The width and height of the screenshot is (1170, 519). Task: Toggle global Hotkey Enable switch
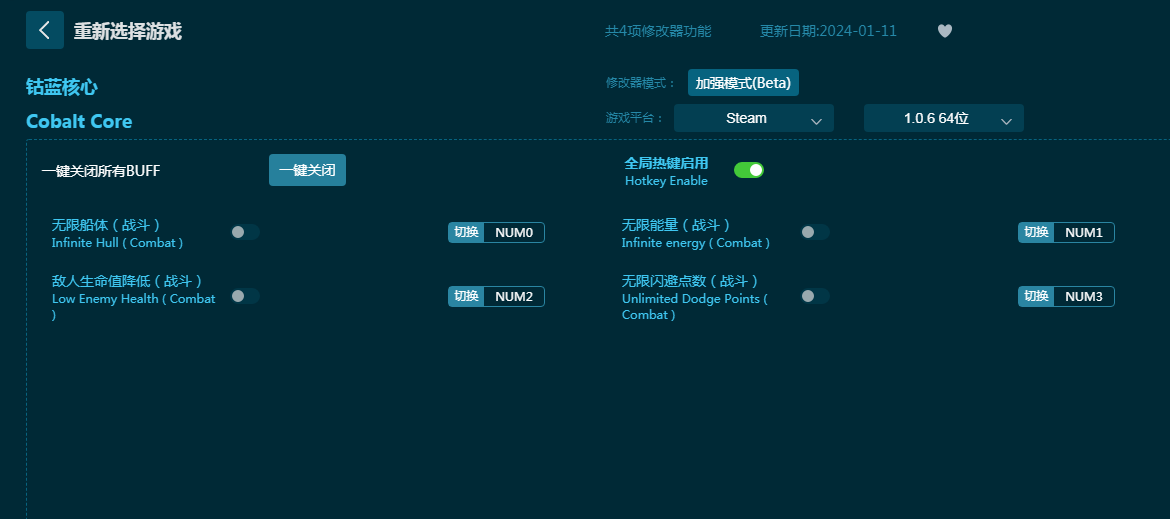coord(748,170)
